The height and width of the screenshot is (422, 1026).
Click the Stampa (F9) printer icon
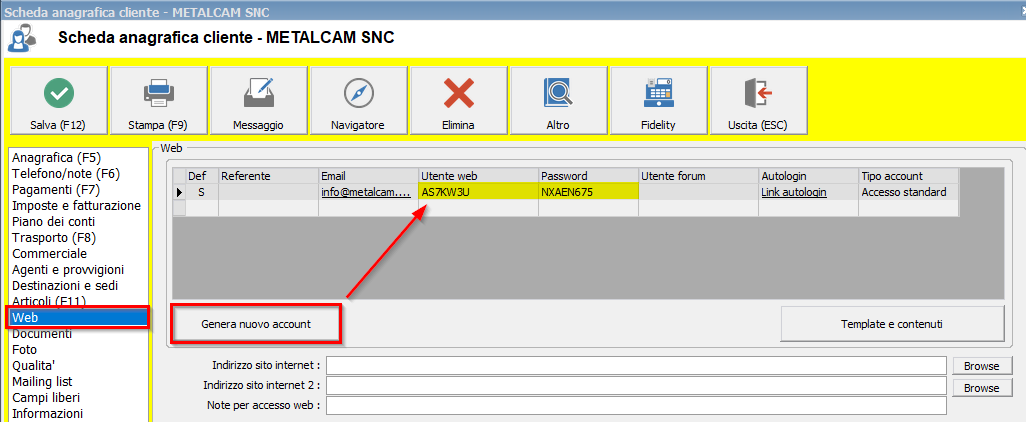point(158,93)
